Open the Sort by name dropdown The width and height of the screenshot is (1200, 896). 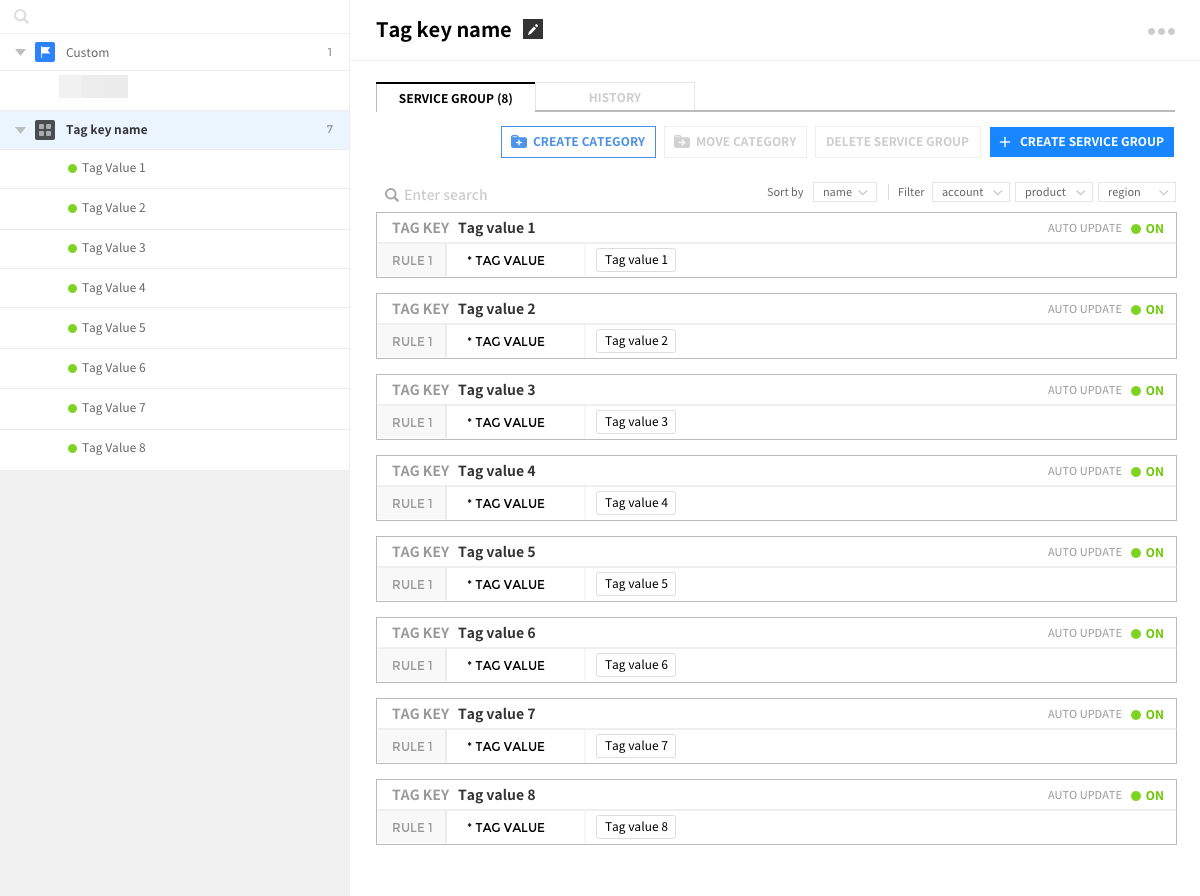click(845, 192)
